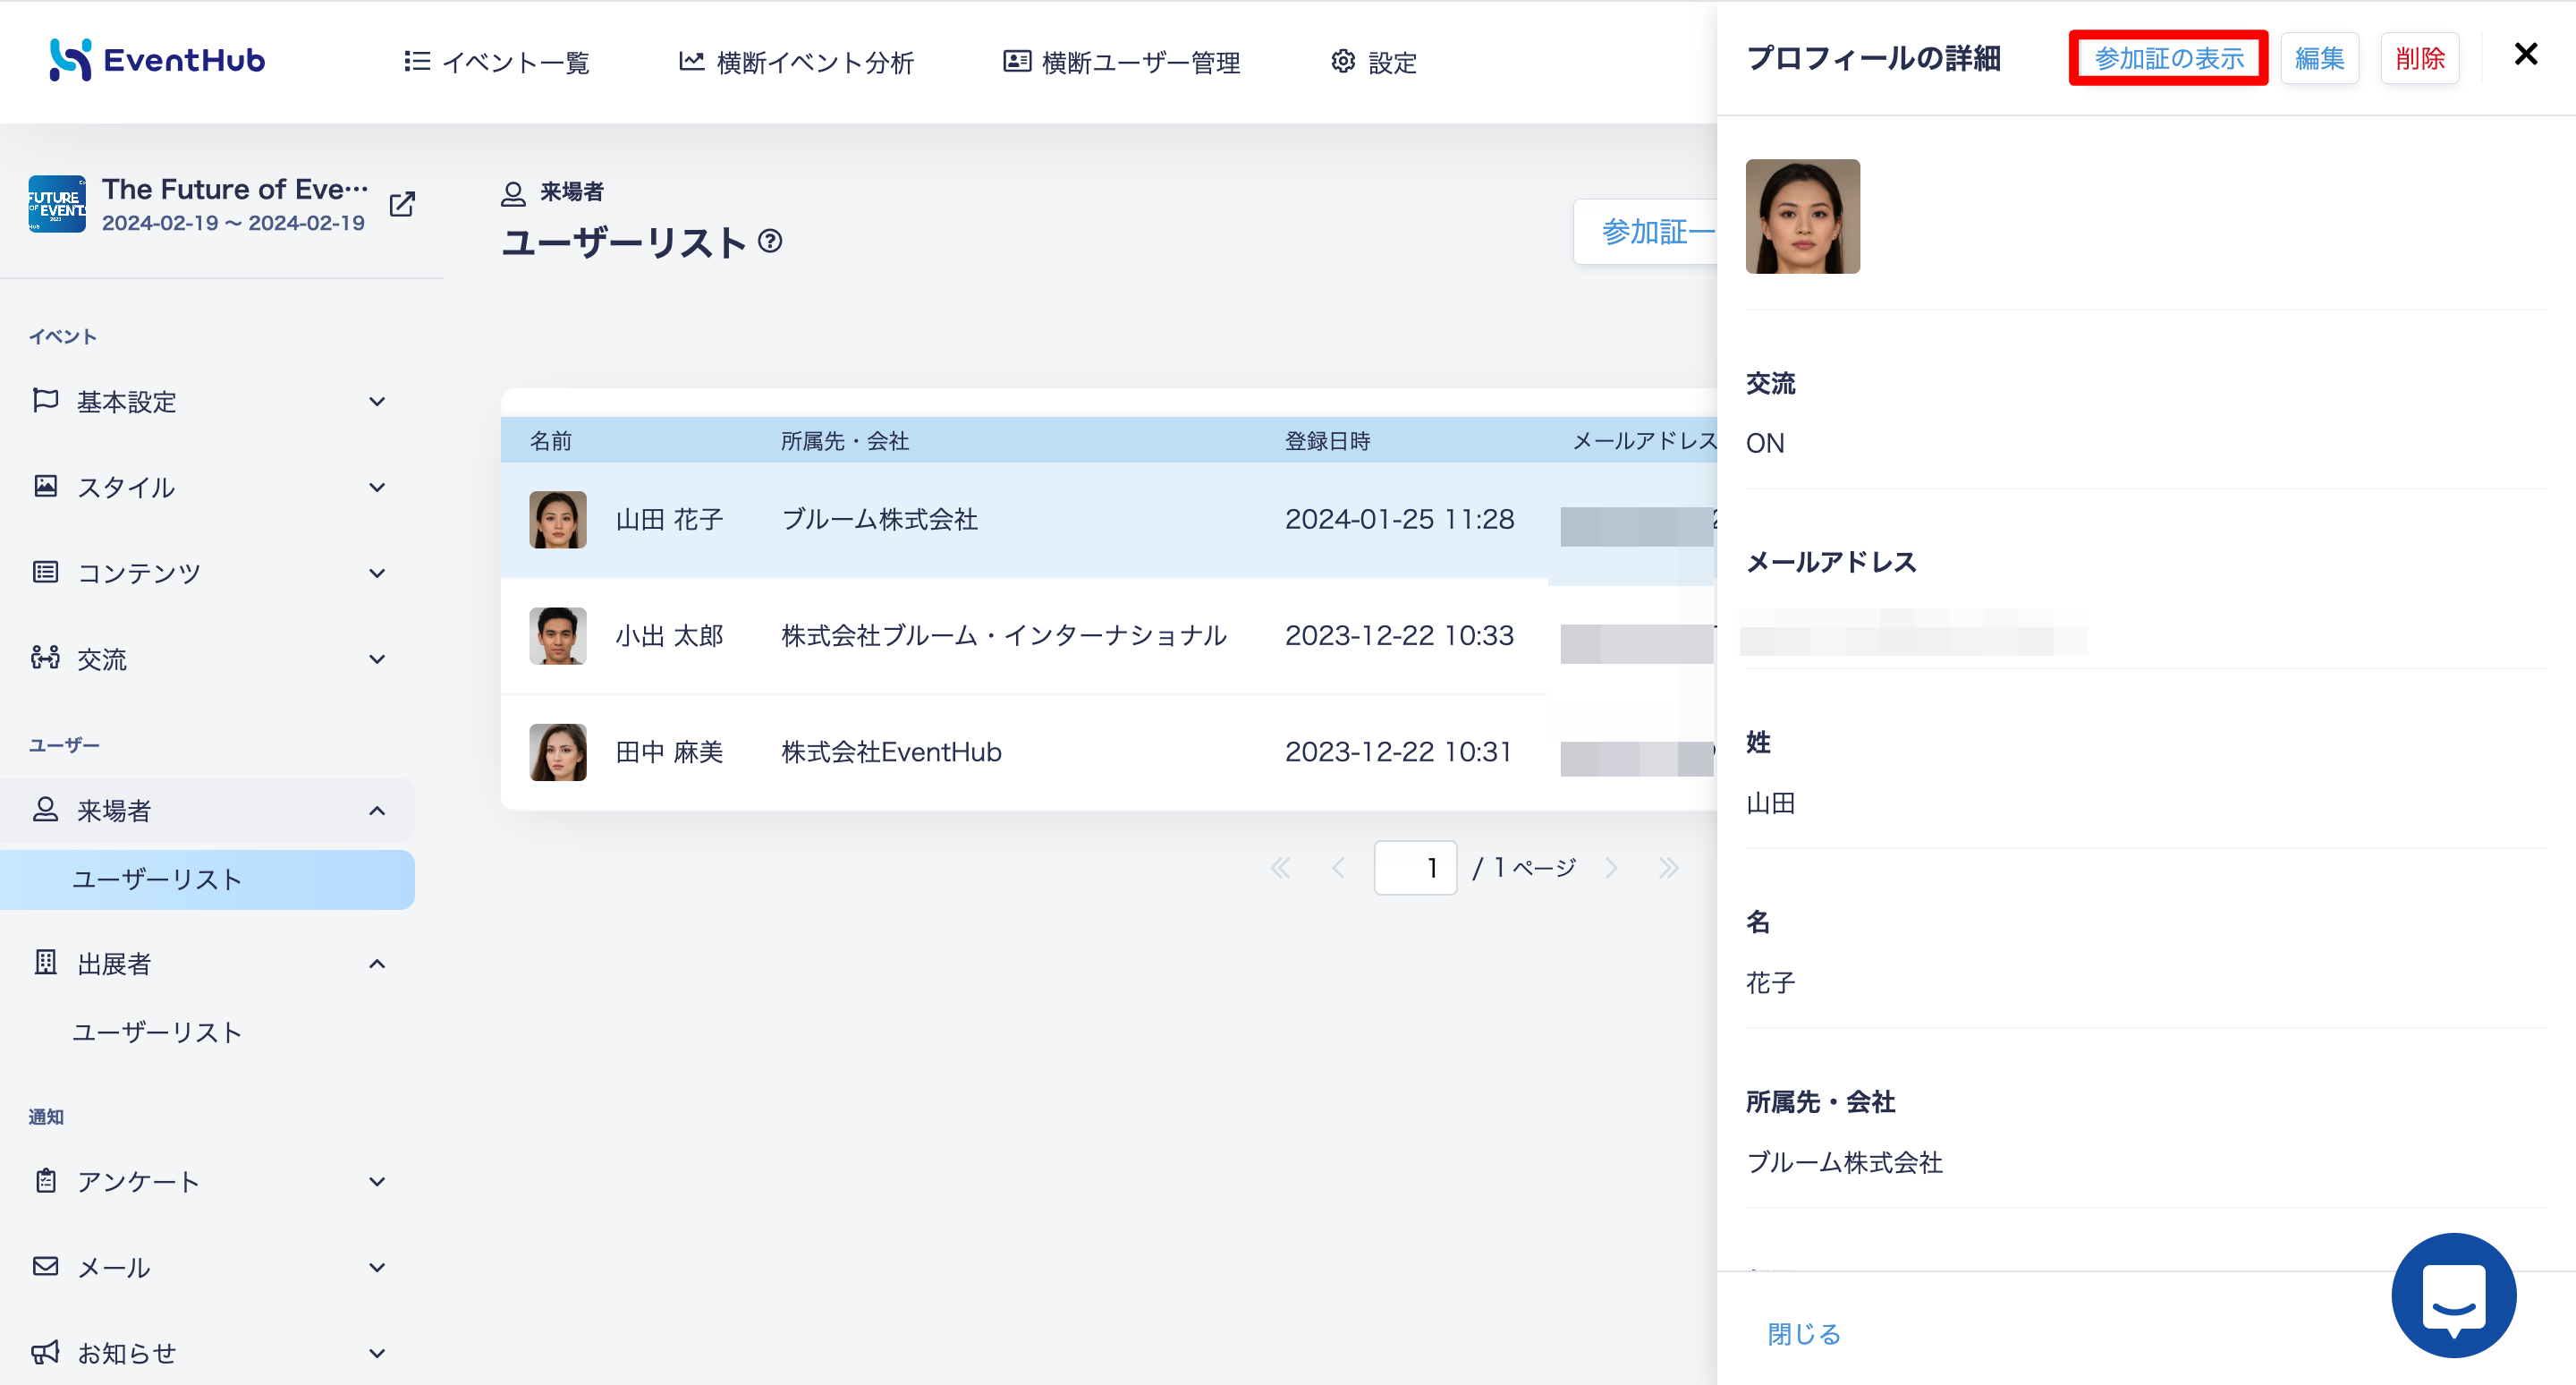
Task: Click ブルーム株式会社 in the profile panel
Action: tap(1844, 1162)
